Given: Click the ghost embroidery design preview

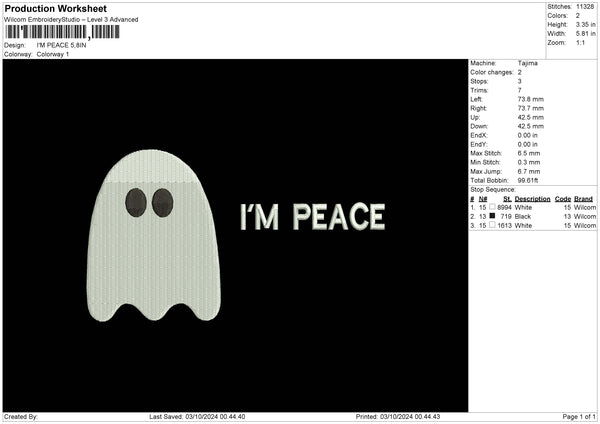Looking at the screenshot, I should [153, 235].
